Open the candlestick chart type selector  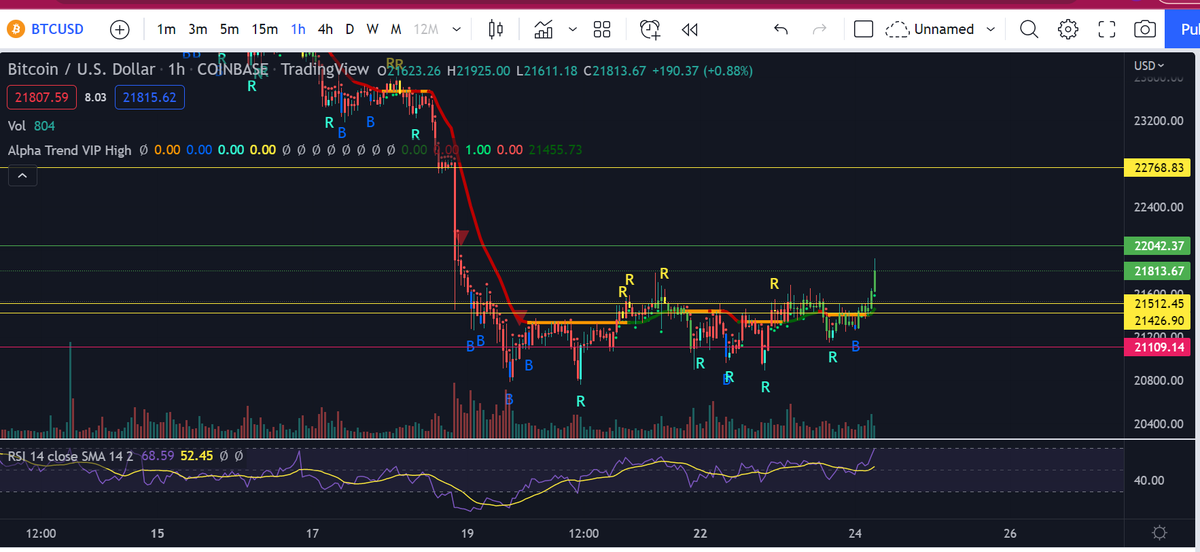click(496, 29)
